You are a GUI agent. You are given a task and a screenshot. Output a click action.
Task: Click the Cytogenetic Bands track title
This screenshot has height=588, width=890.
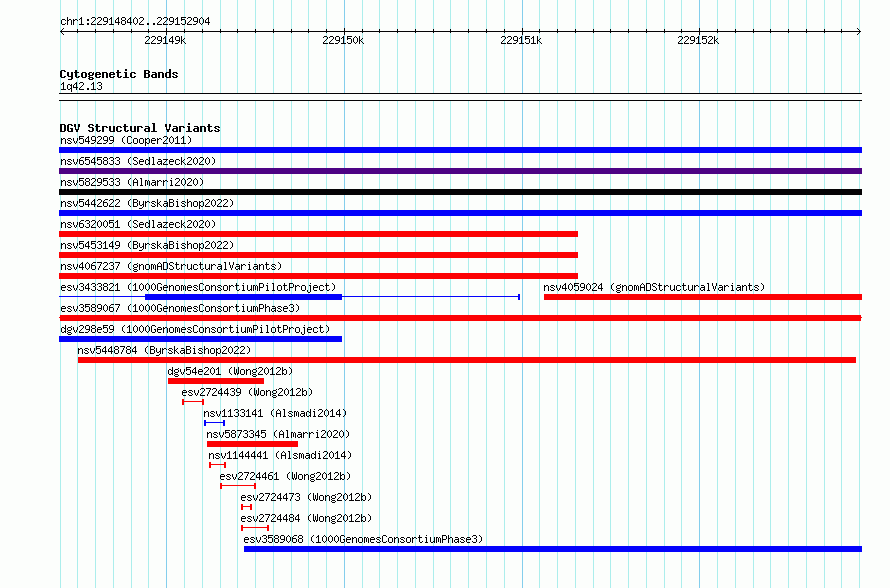[x=119, y=74]
